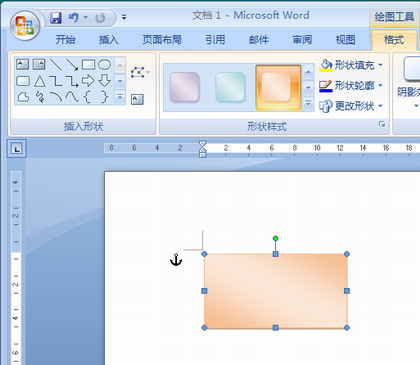Choose the right brace shape

(x=104, y=97)
